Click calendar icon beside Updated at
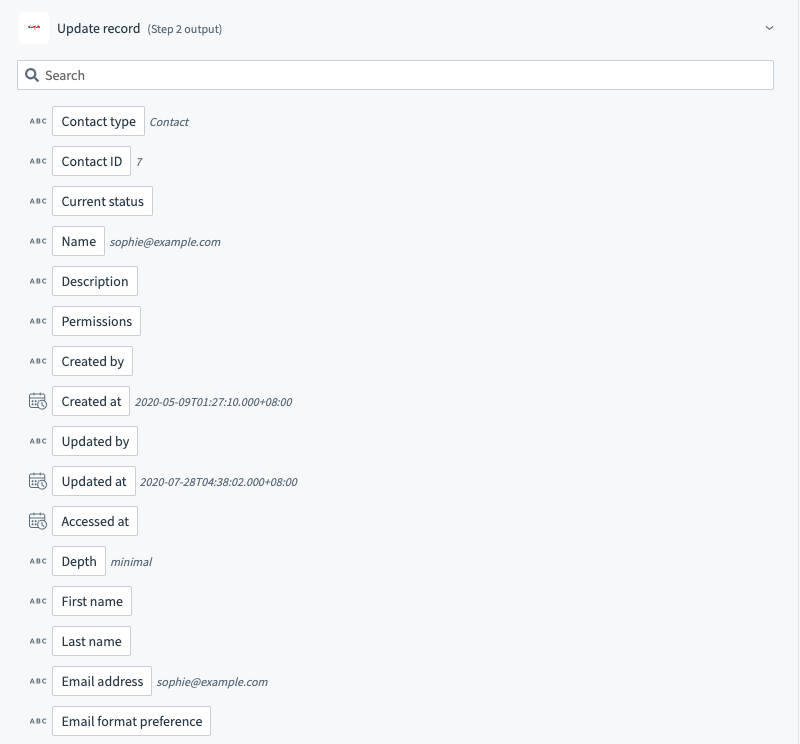 point(37,481)
